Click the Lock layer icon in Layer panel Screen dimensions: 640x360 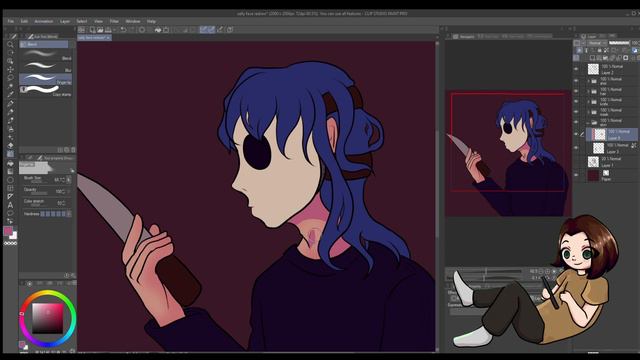pyautogui.click(x=599, y=50)
